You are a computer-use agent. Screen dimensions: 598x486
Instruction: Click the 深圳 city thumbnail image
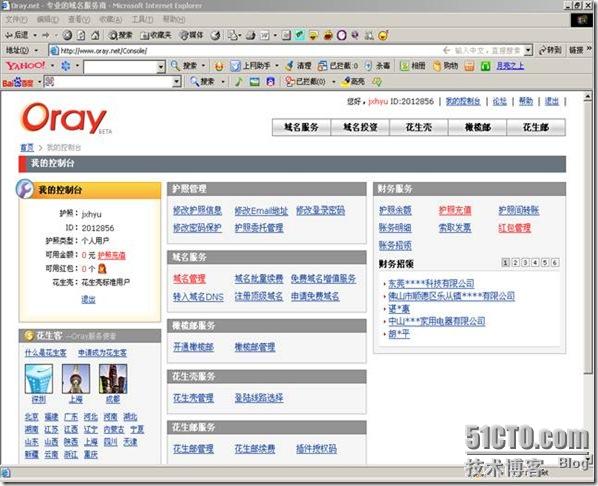click(39, 378)
